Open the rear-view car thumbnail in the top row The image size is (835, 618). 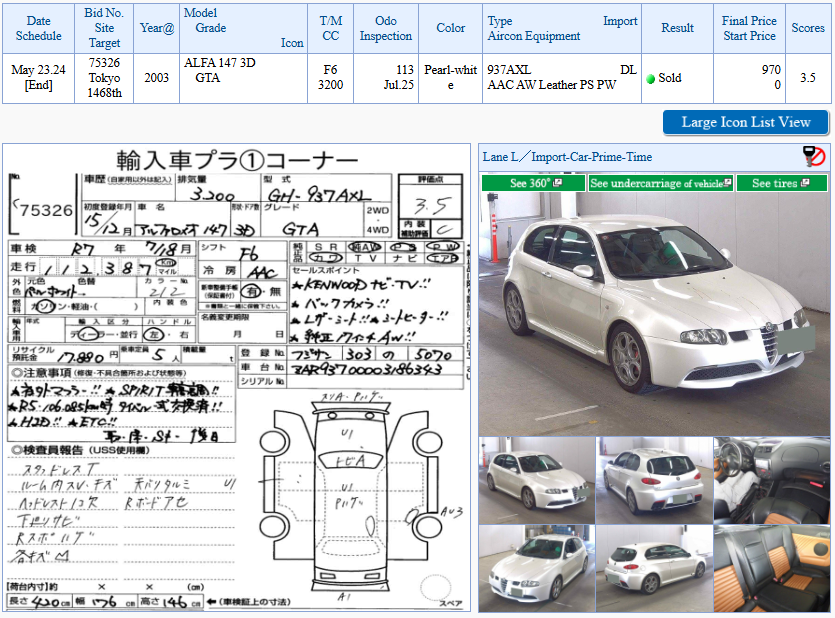point(654,480)
